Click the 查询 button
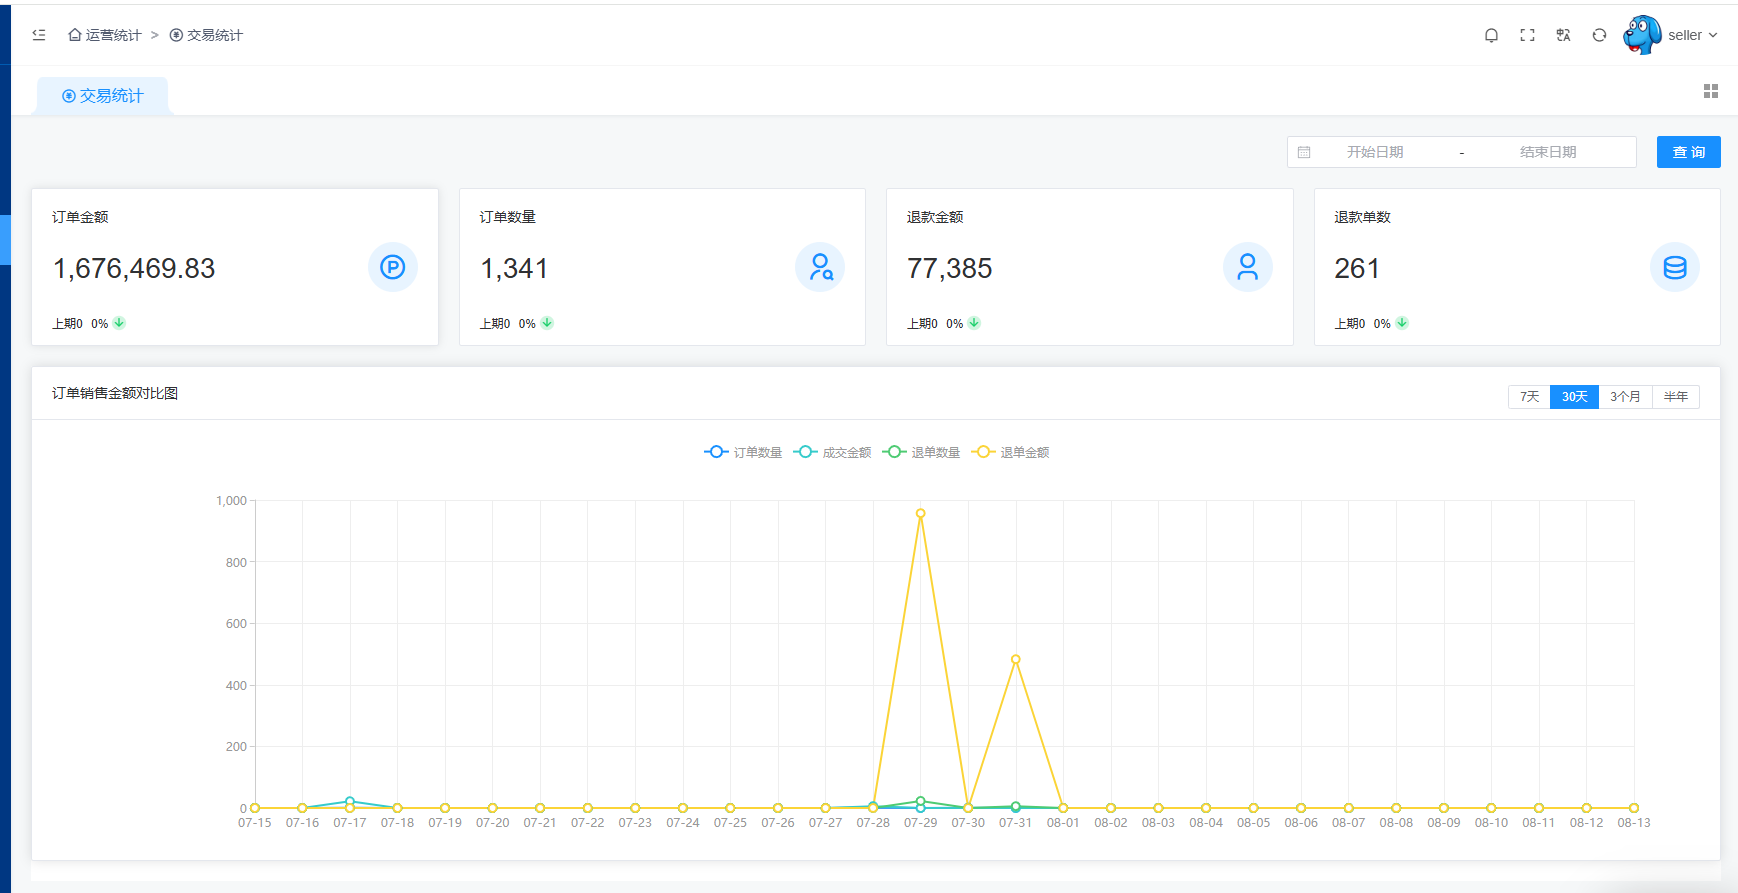Image resolution: width=1738 pixels, height=893 pixels. coord(1688,152)
